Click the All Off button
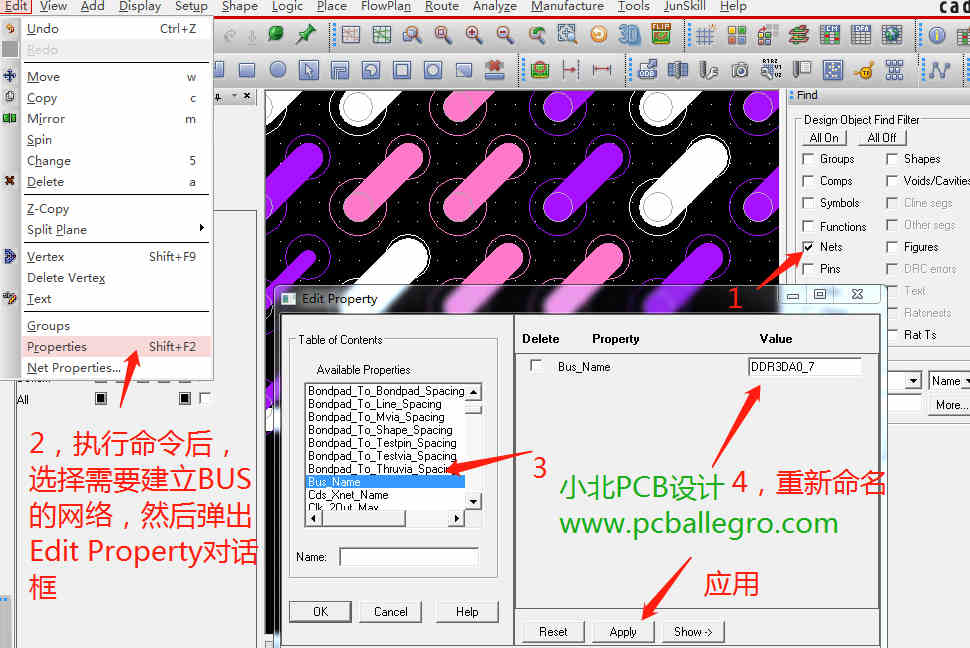 pyautogui.click(x=882, y=138)
